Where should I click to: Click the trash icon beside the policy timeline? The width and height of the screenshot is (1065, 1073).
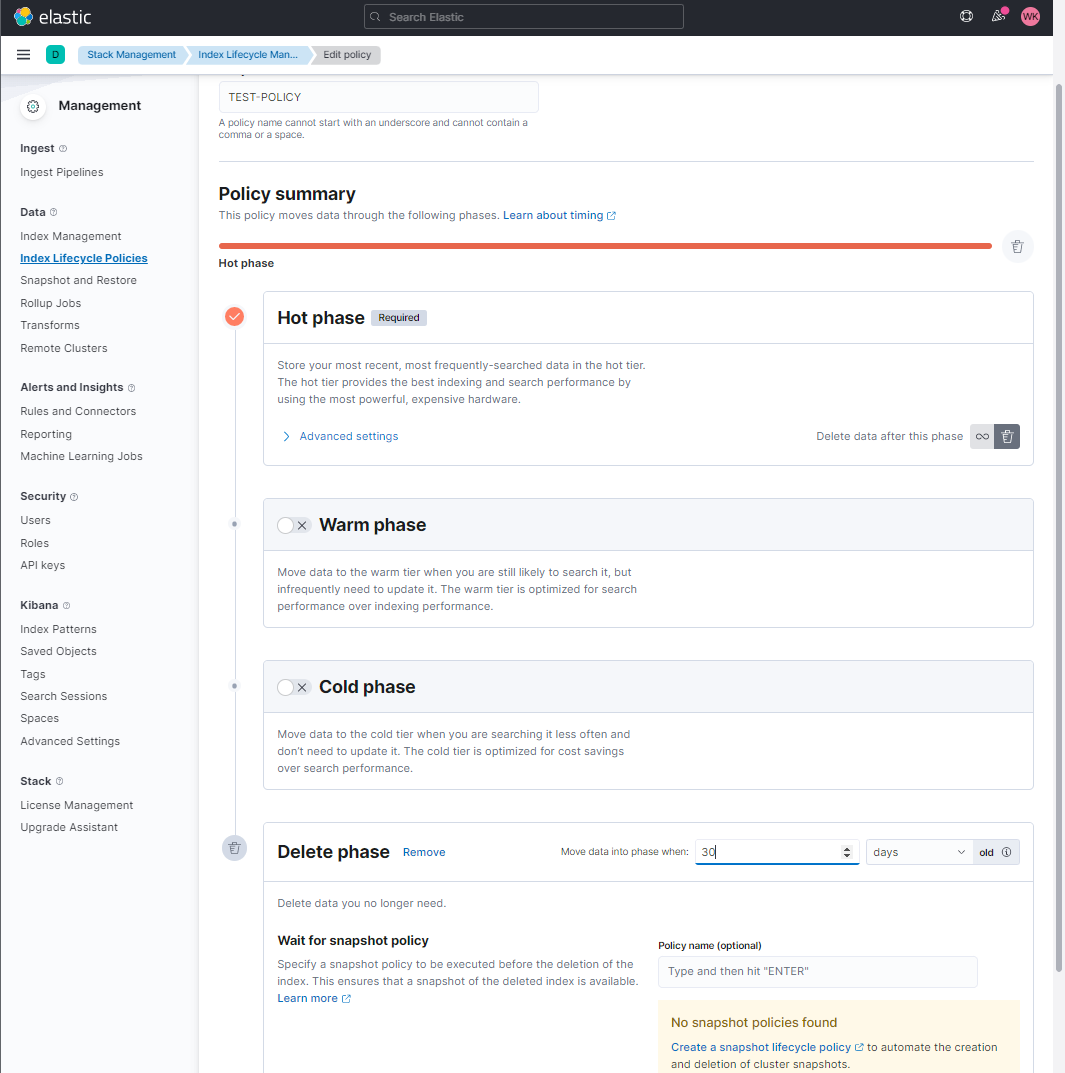(x=1017, y=246)
